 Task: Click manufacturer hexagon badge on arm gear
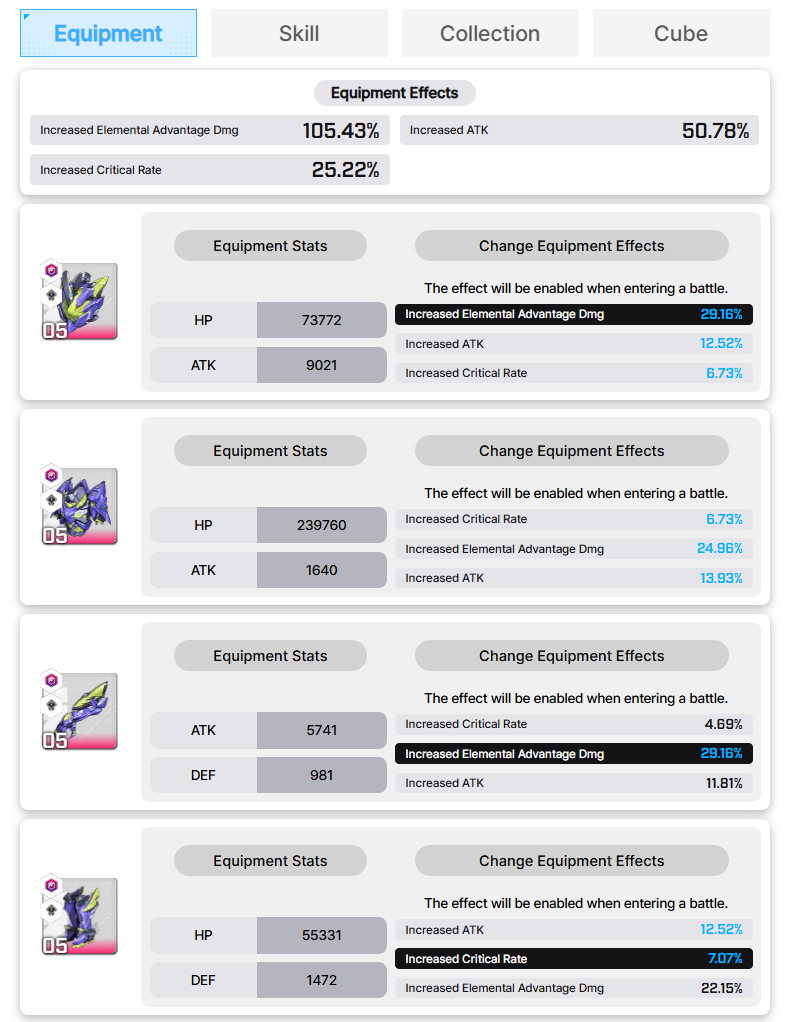[52, 680]
